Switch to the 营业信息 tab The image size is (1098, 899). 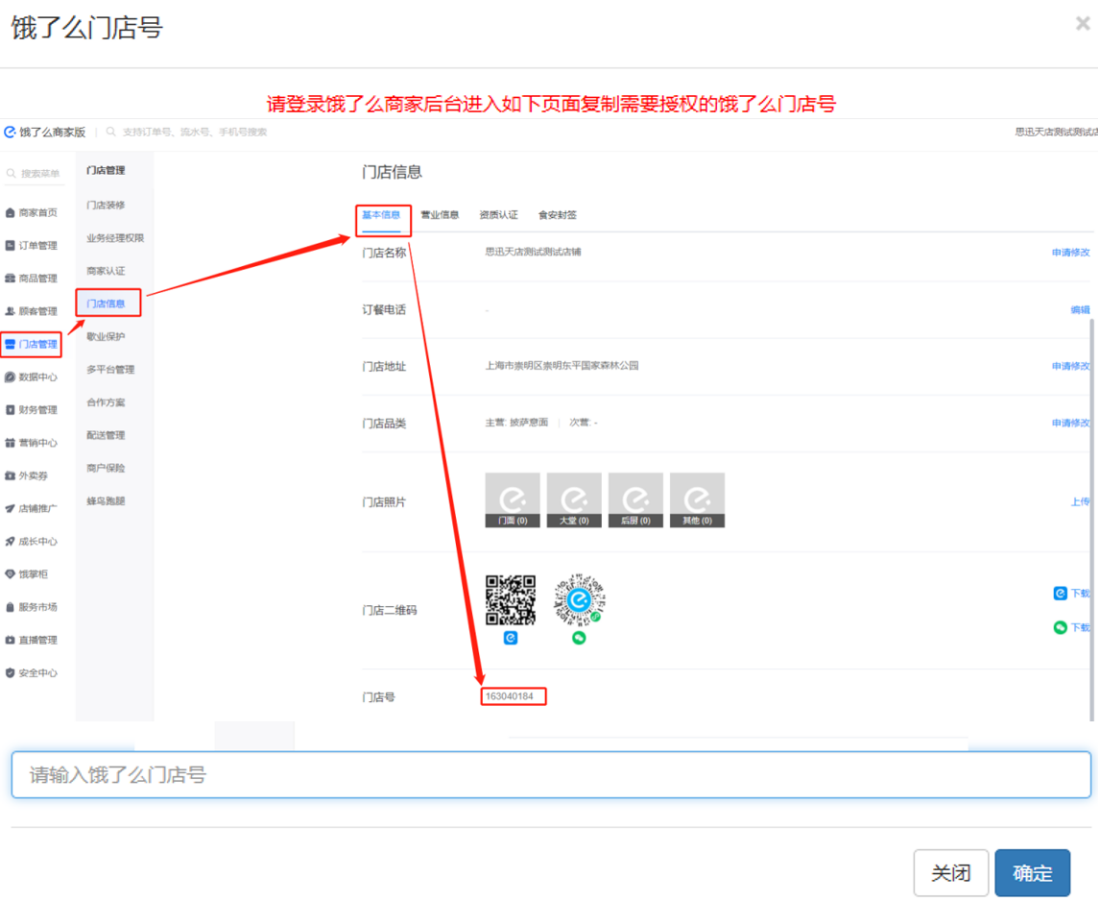[x=439, y=215]
